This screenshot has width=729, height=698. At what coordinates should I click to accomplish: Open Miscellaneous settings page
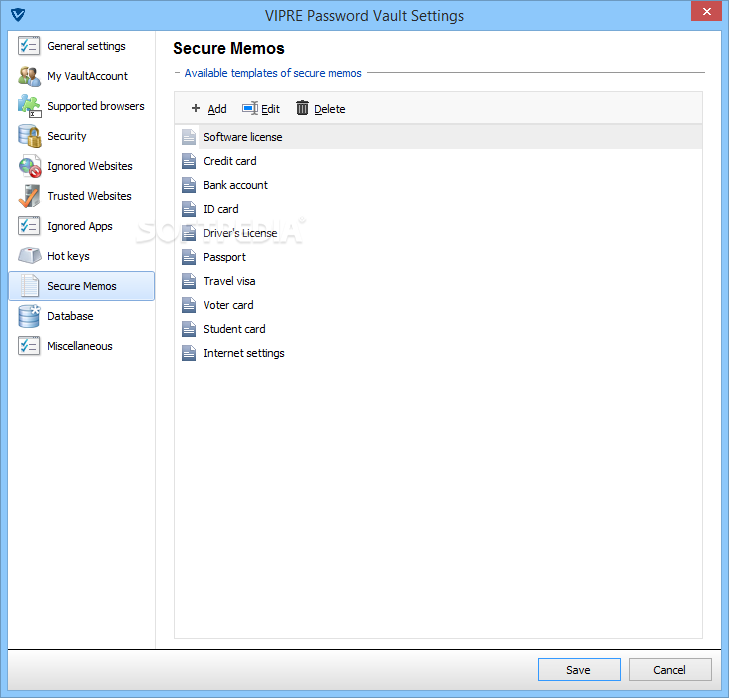pos(82,346)
